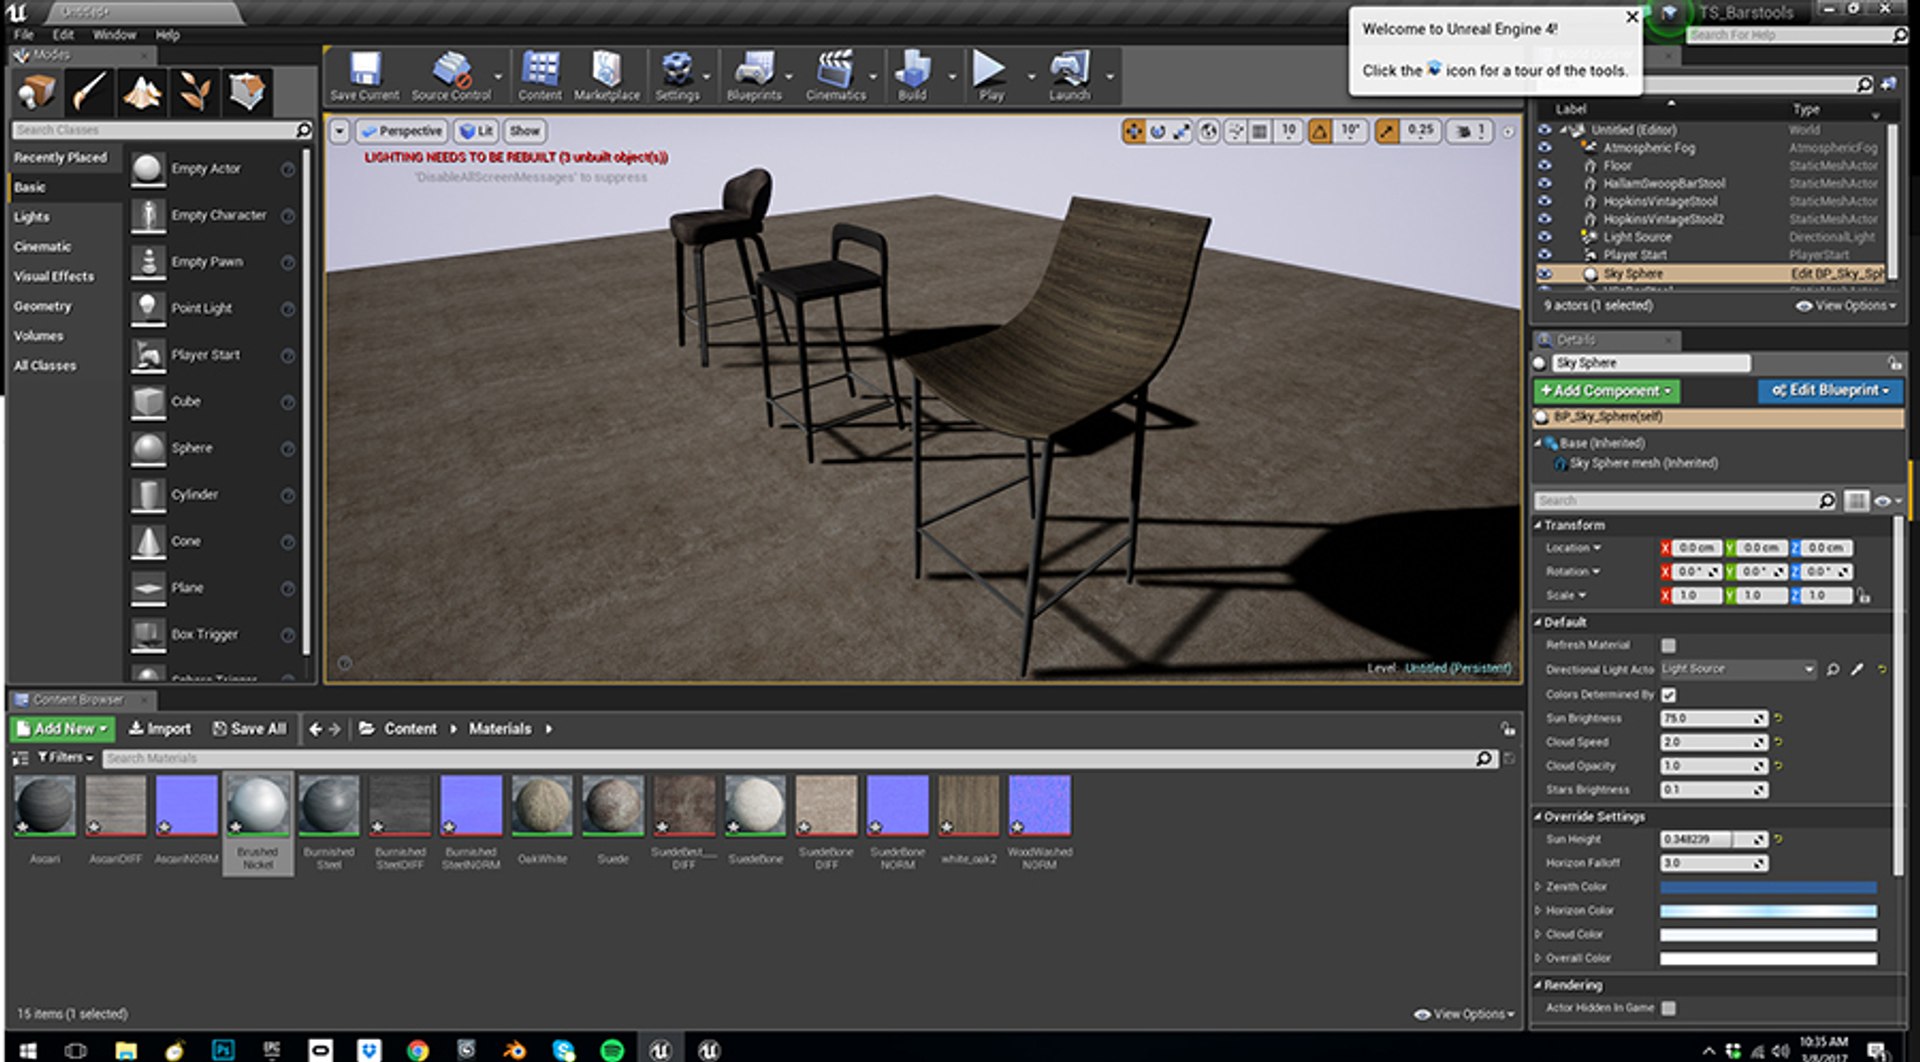Open Blueprints toolbar icon
Image resolution: width=1920 pixels, height=1062 pixels.
pos(754,76)
